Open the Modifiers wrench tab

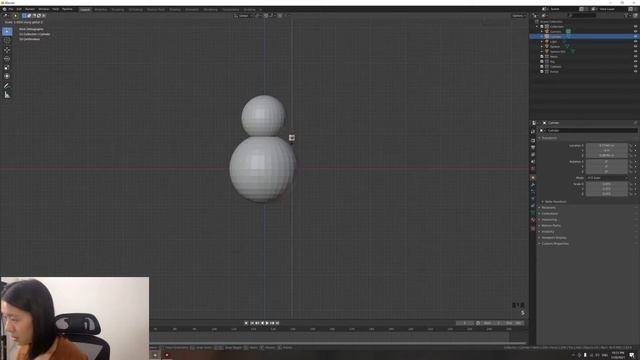coord(533,184)
